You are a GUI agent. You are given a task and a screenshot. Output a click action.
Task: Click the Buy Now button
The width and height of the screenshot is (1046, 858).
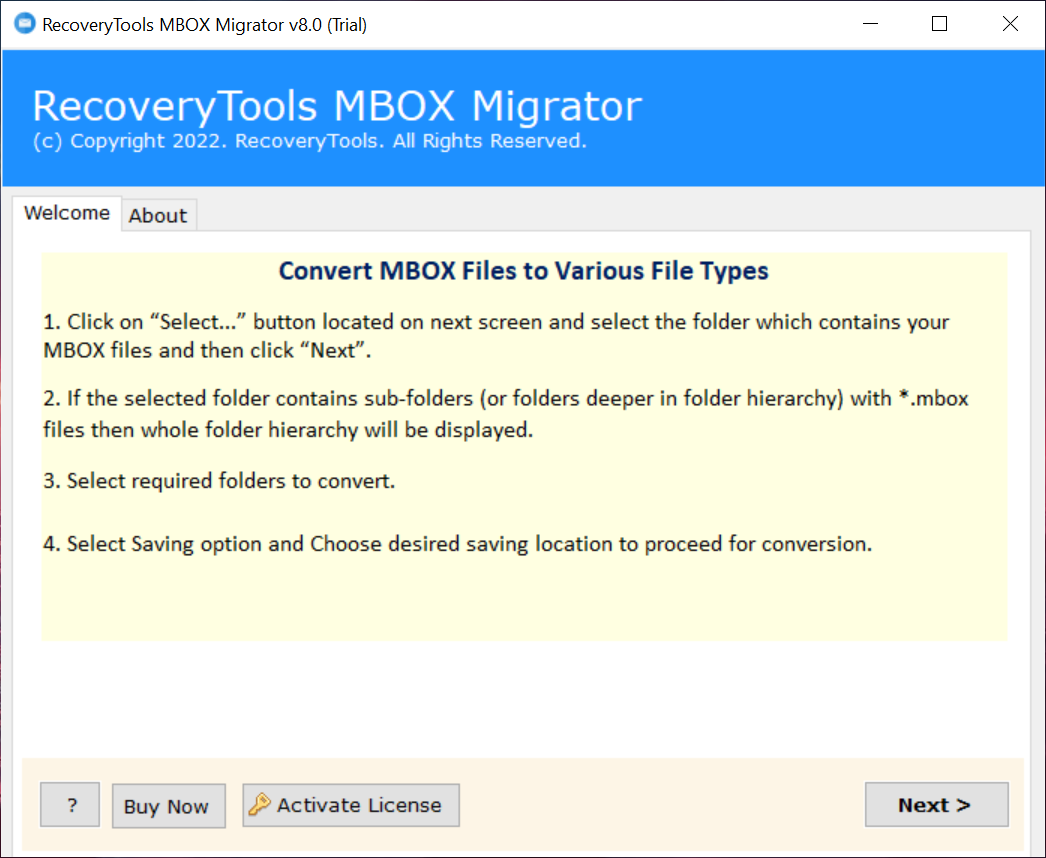pos(169,806)
